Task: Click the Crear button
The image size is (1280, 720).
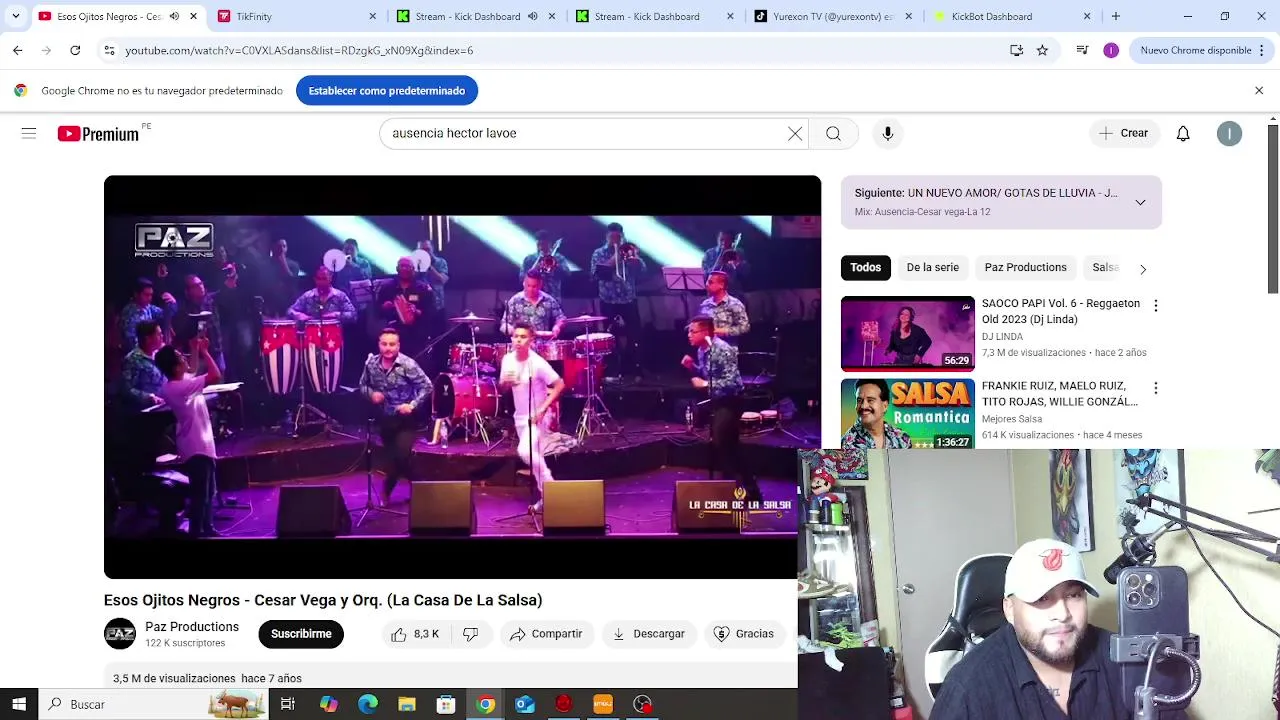Action: click(1124, 133)
